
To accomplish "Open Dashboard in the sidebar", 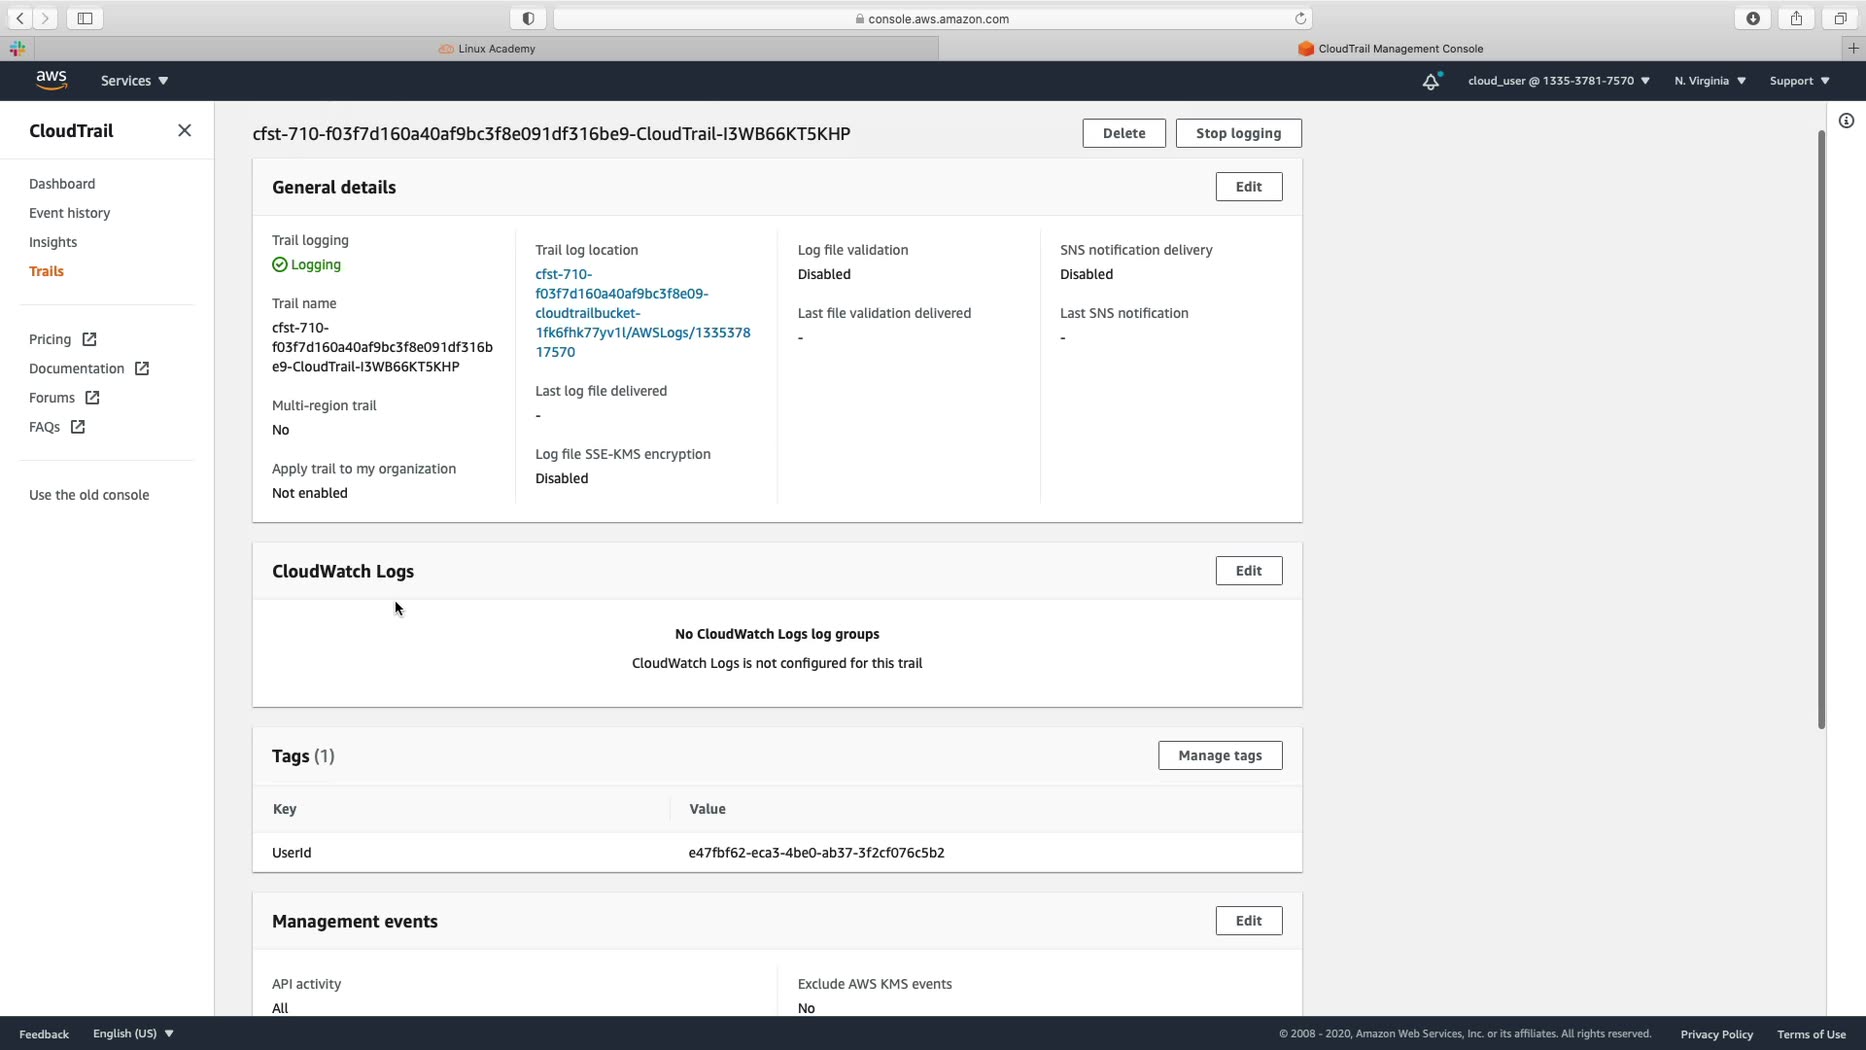I will pyautogui.click(x=62, y=184).
